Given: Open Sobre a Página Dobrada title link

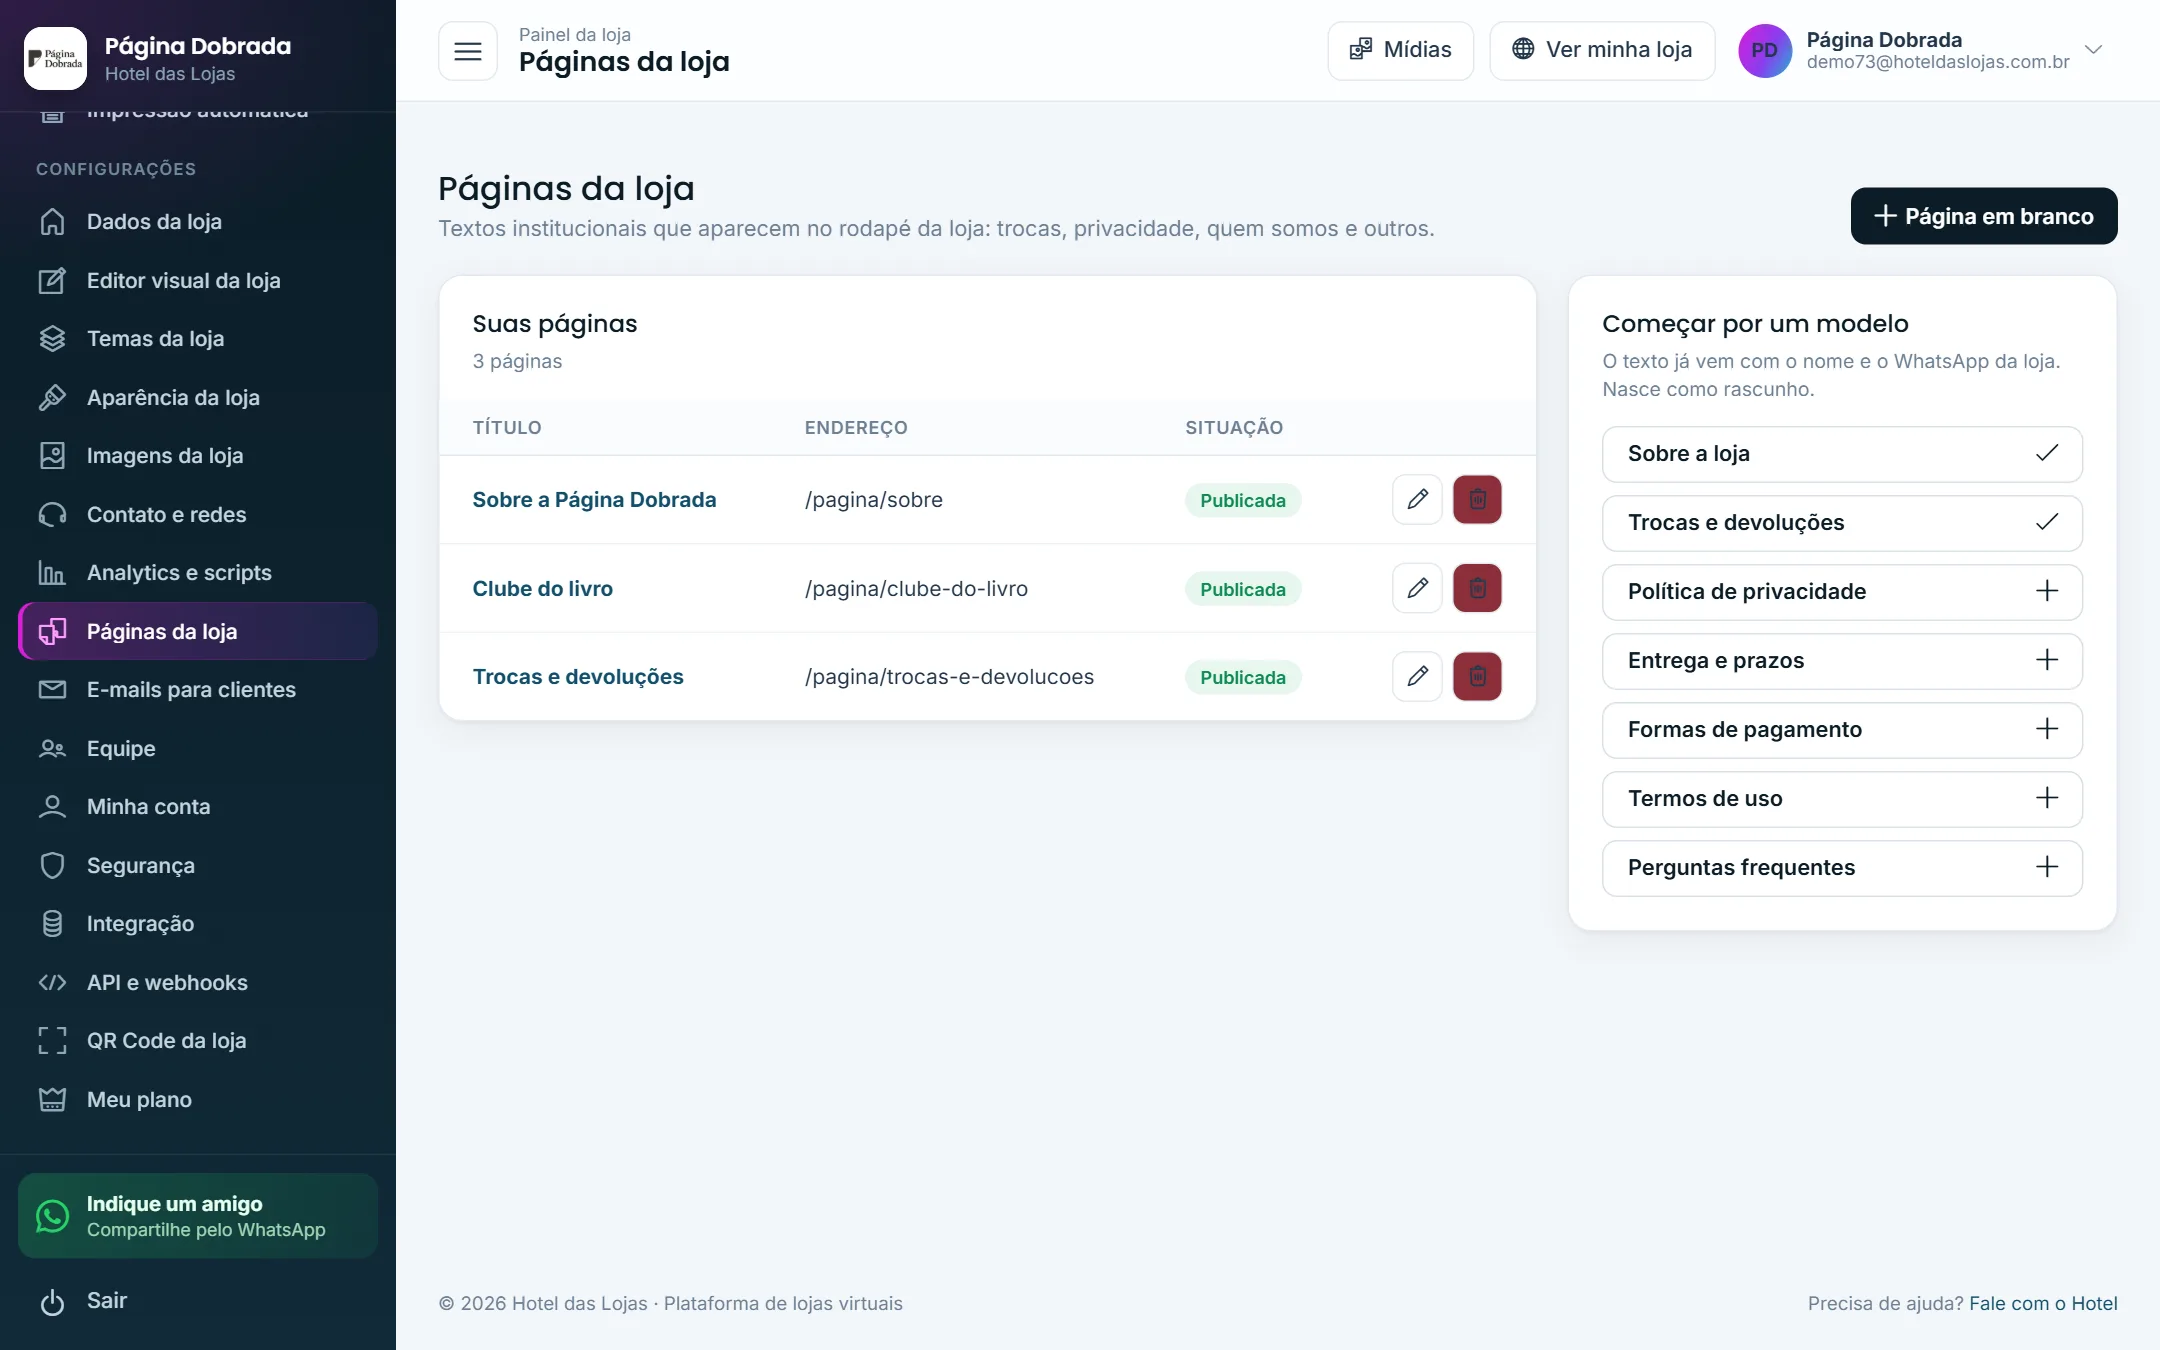Looking at the screenshot, I should (594, 500).
